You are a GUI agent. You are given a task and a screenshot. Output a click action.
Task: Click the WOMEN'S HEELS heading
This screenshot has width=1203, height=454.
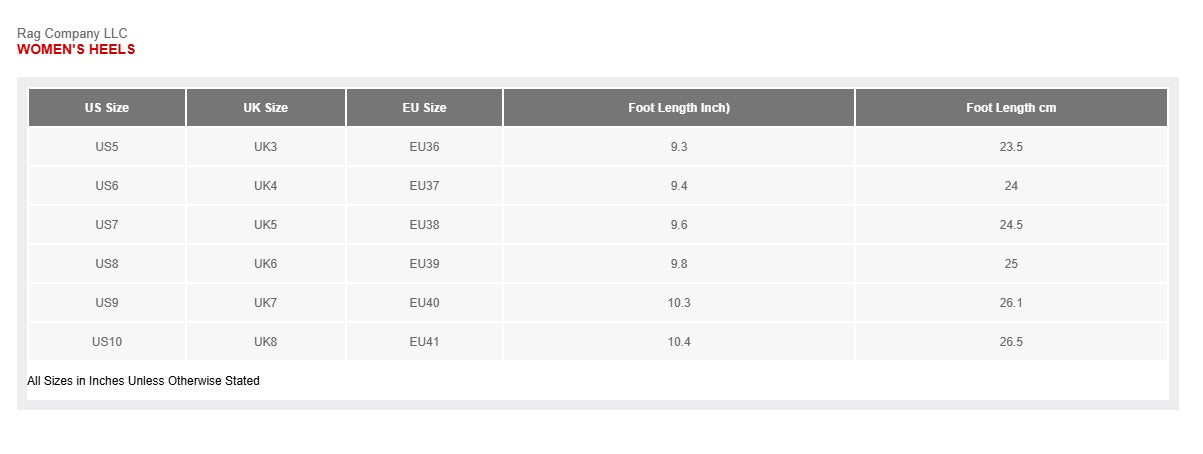click(76, 49)
